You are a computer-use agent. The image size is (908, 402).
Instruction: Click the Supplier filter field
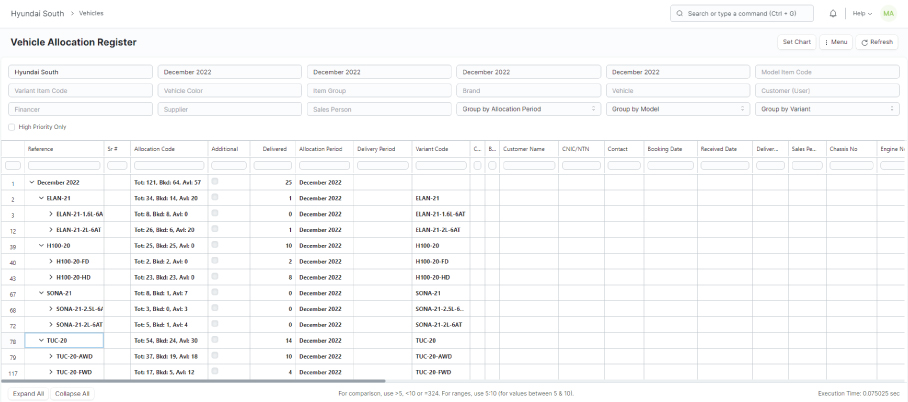click(x=229, y=109)
